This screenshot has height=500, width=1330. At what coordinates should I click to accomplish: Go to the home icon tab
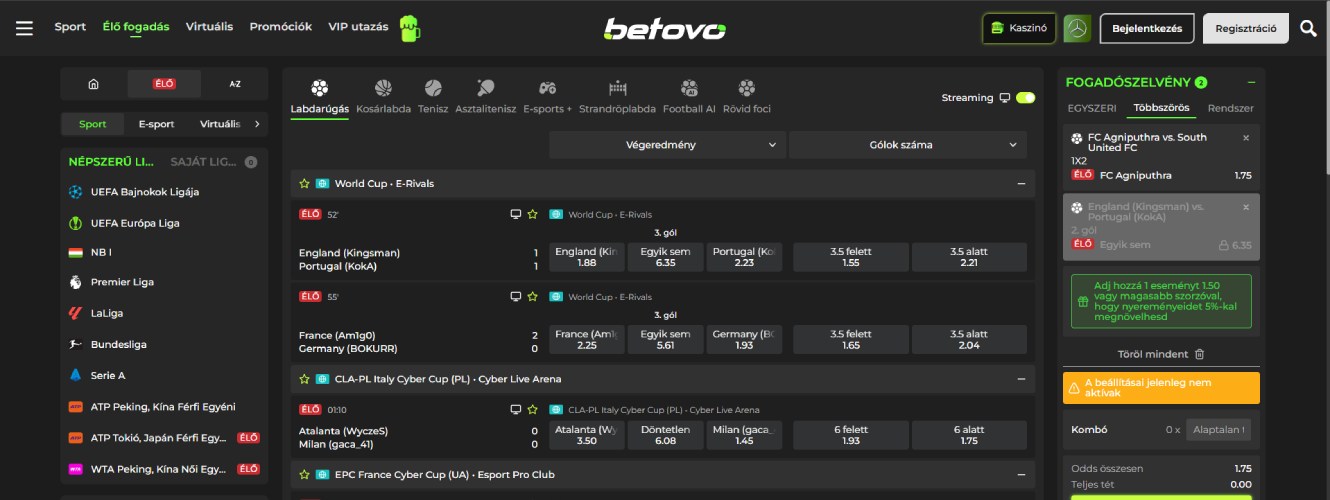pyautogui.click(x=93, y=84)
